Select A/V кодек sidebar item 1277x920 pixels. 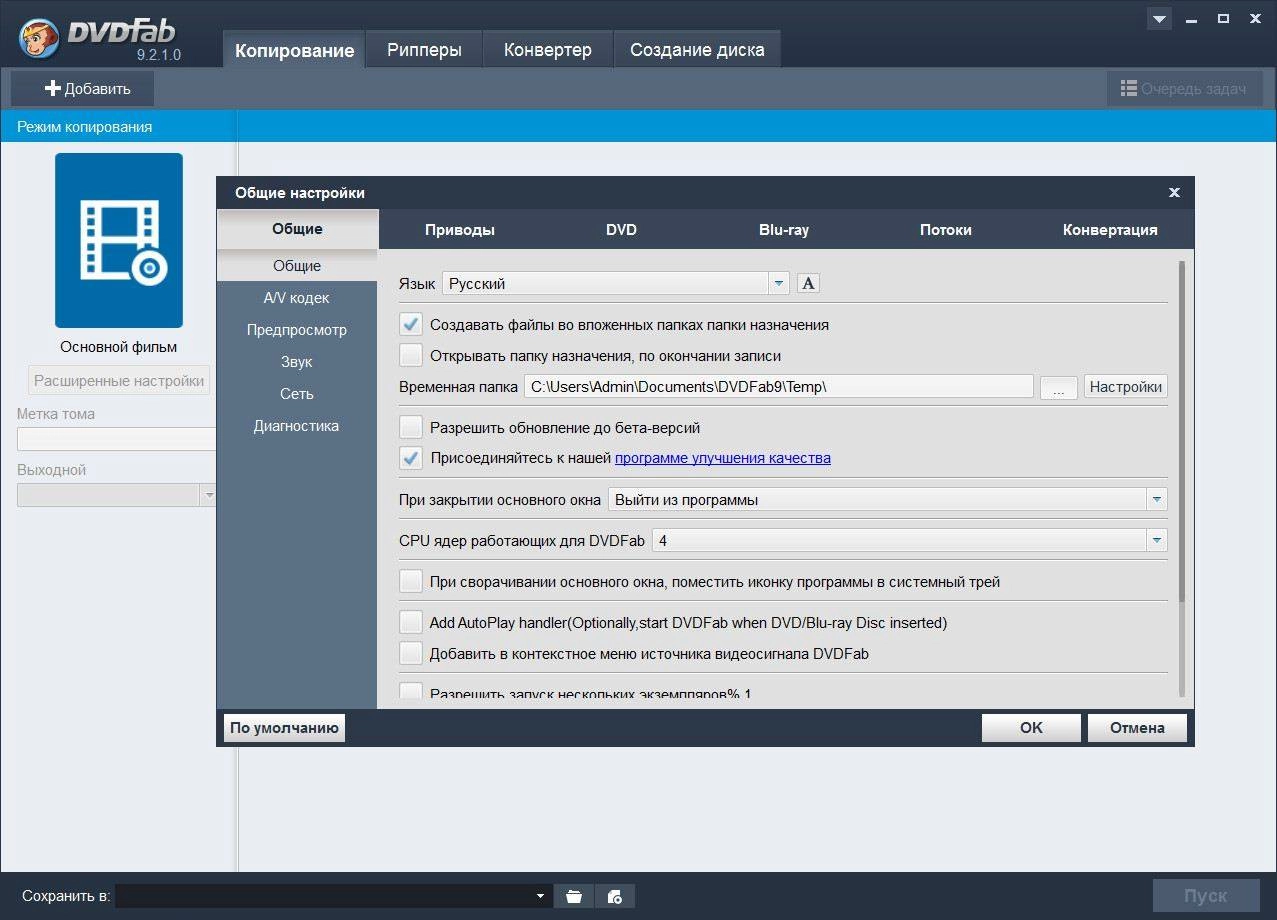point(297,298)
